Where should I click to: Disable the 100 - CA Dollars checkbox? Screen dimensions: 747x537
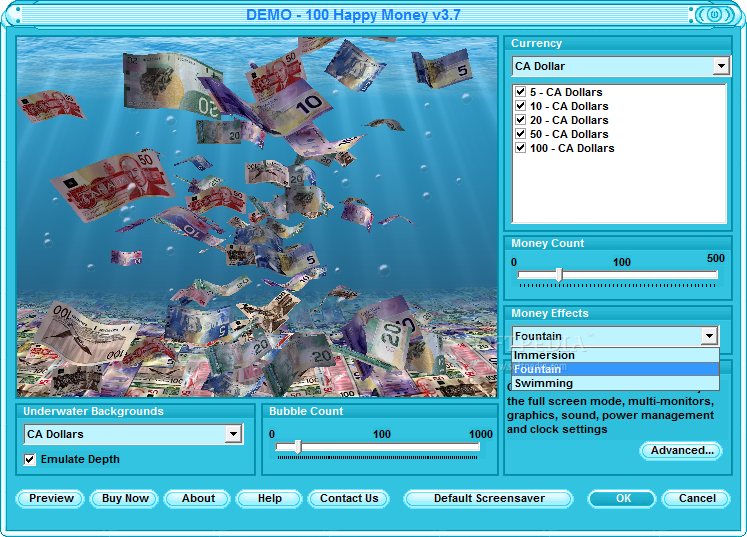point(520,148)
